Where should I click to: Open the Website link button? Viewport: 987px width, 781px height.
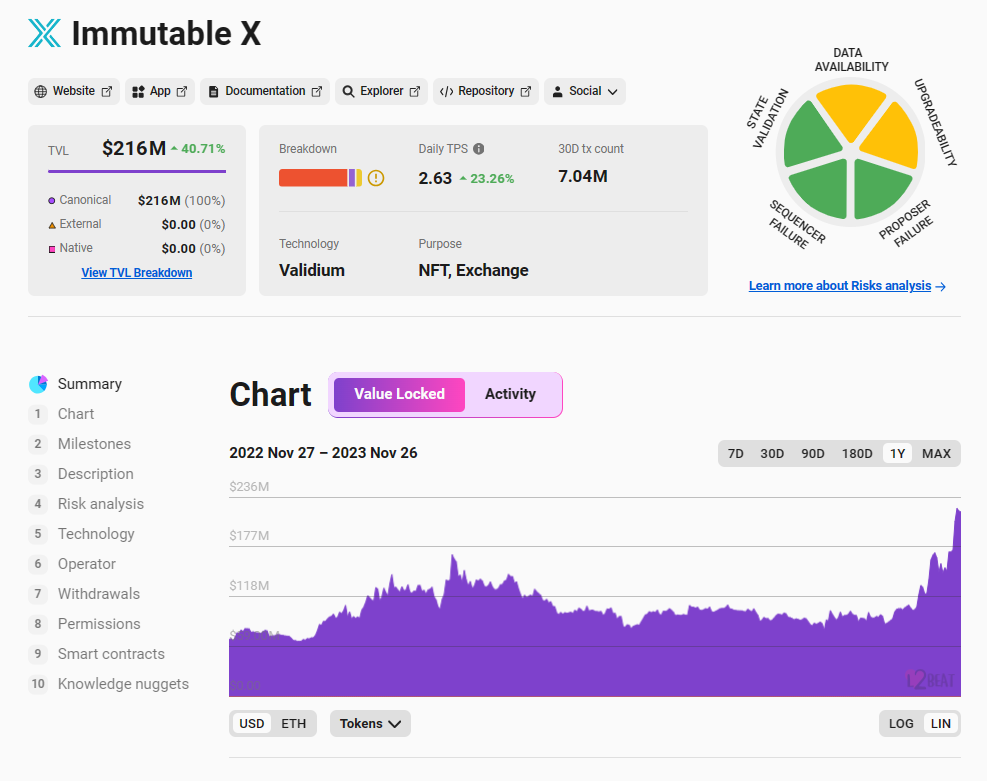(74, 91)
